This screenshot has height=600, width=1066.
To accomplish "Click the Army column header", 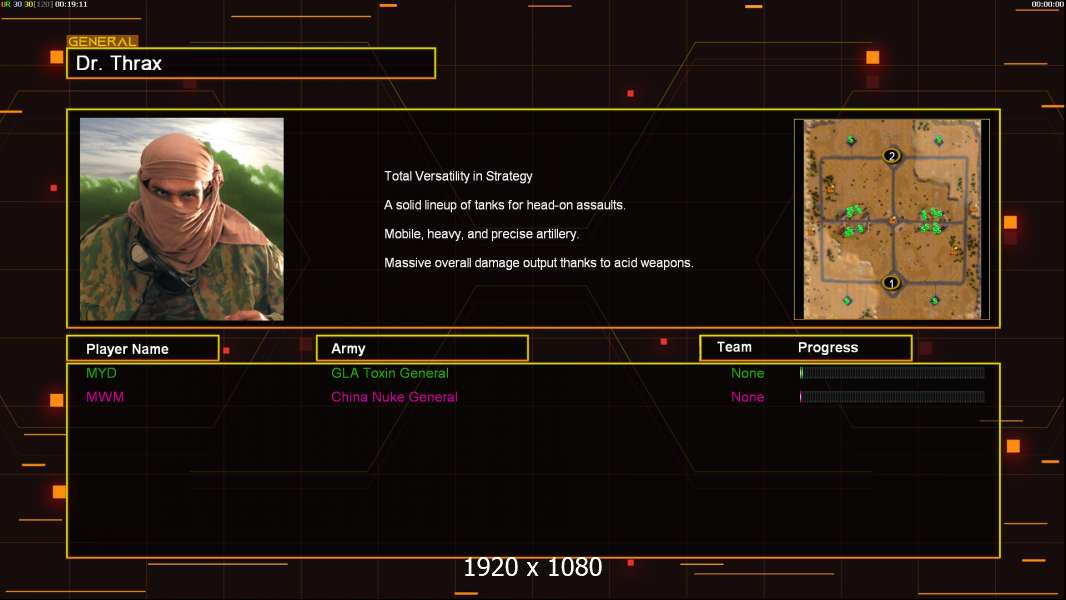I will coord(422,349).
